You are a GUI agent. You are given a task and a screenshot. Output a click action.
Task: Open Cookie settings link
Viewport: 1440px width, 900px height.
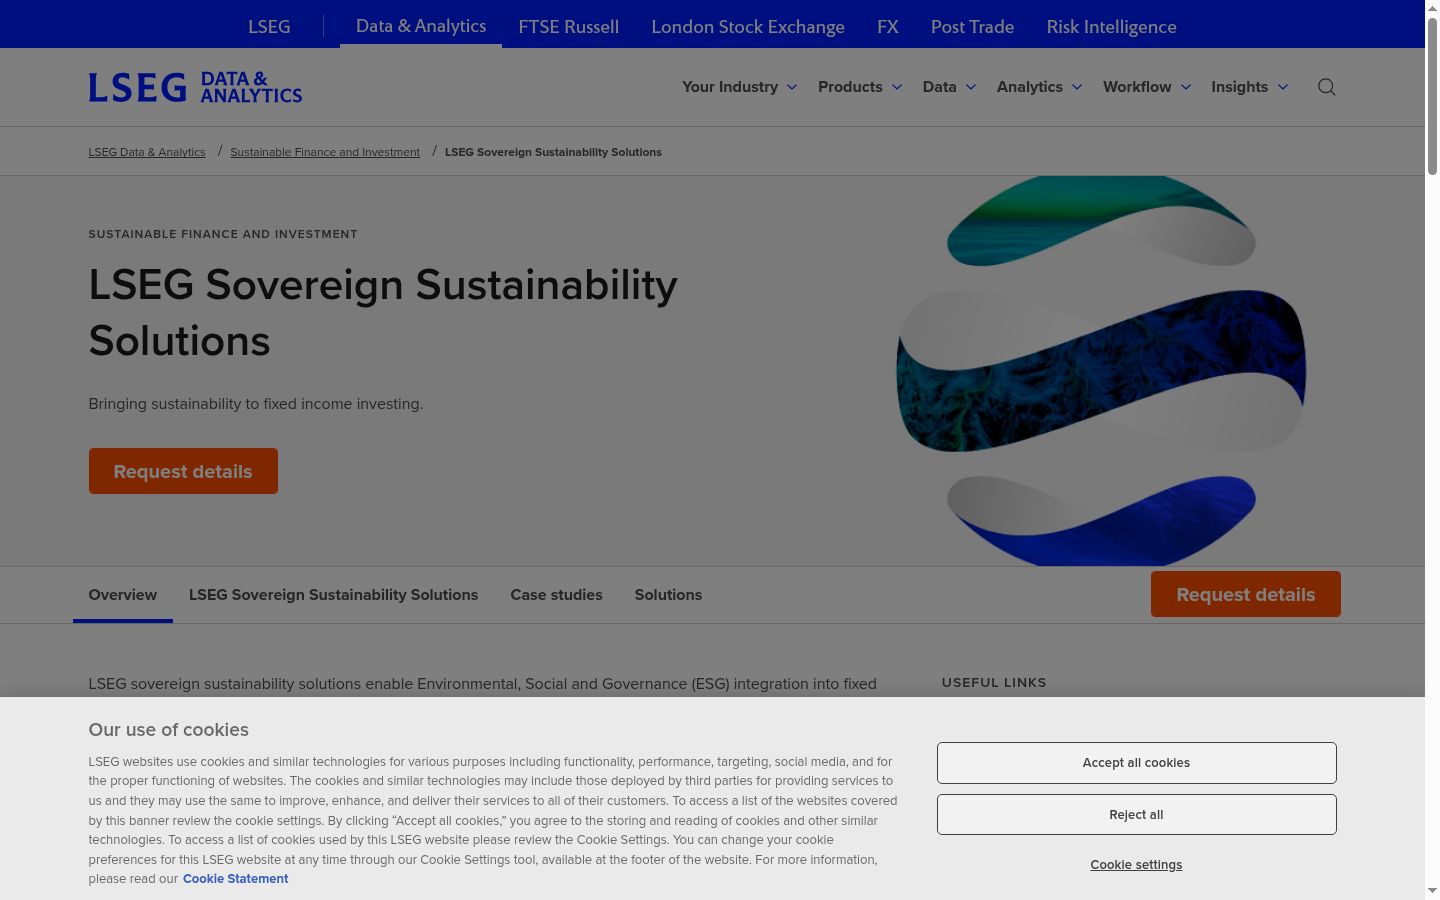tap(1136, 865)
